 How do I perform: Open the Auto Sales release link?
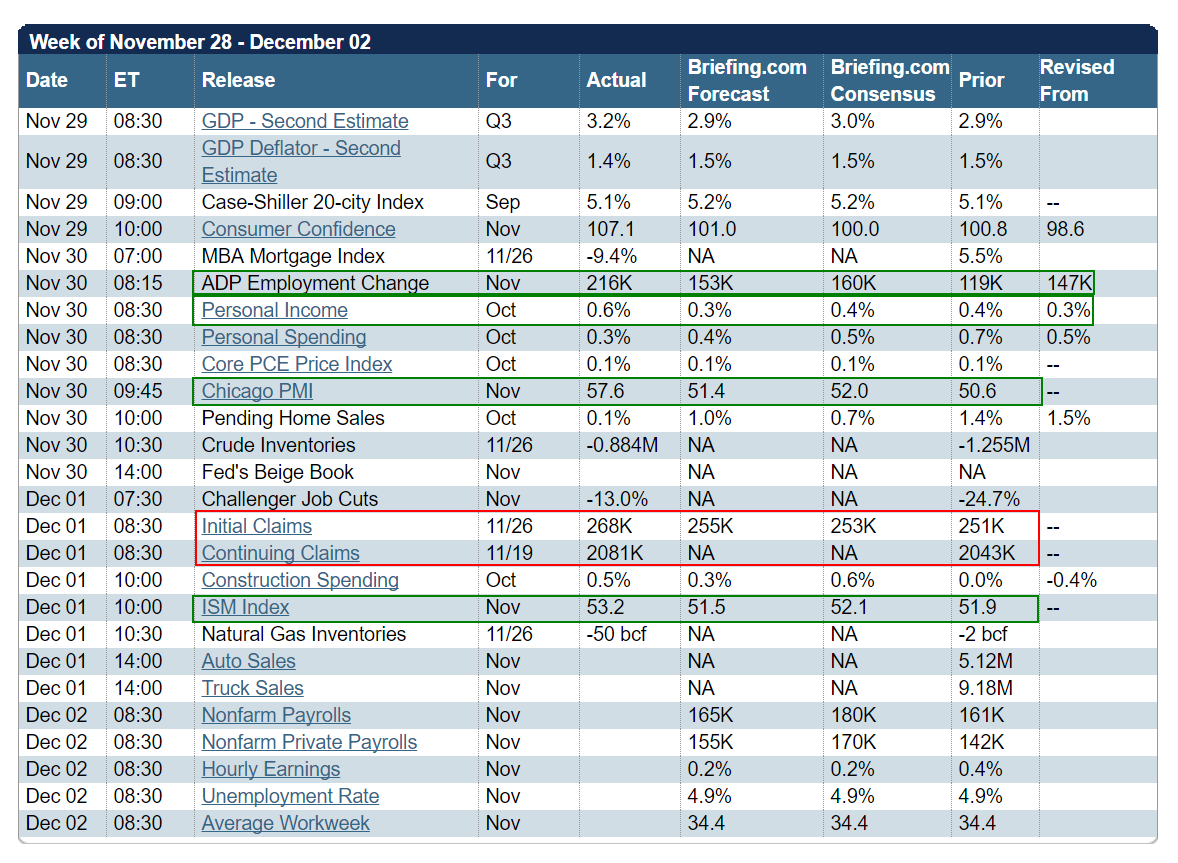click(x=248, y=661)
